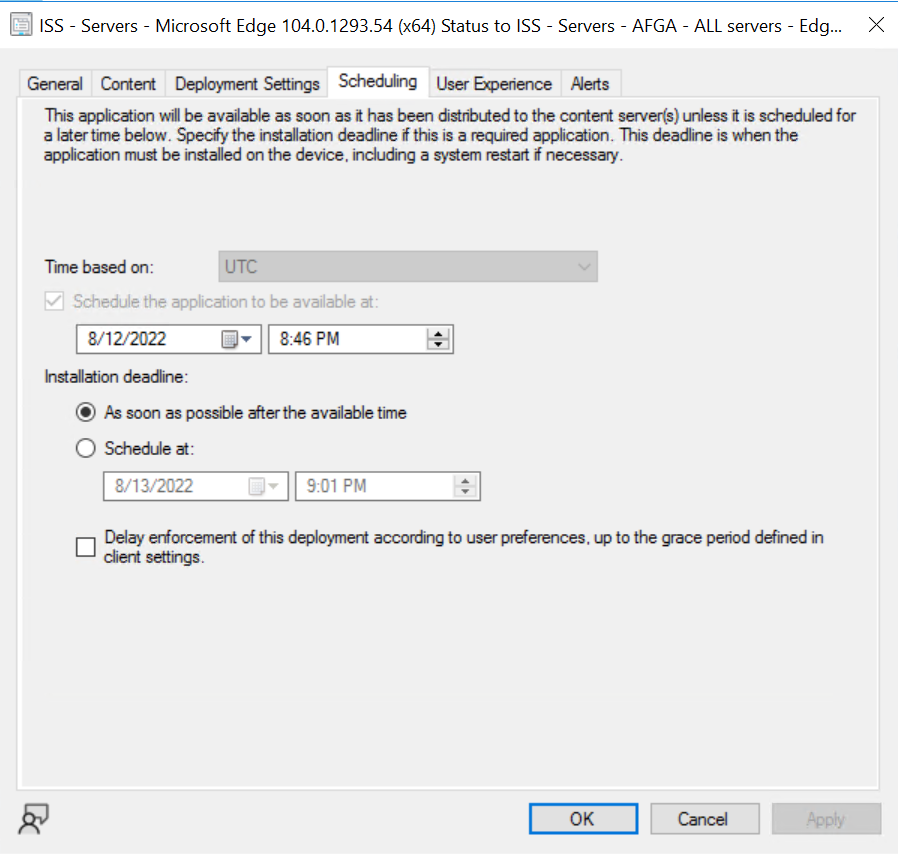Enable Delay enforcement of this deployment checkbox
Image resolution: width=898 pixels, height=854 pixels.
[x=85, y=546]
